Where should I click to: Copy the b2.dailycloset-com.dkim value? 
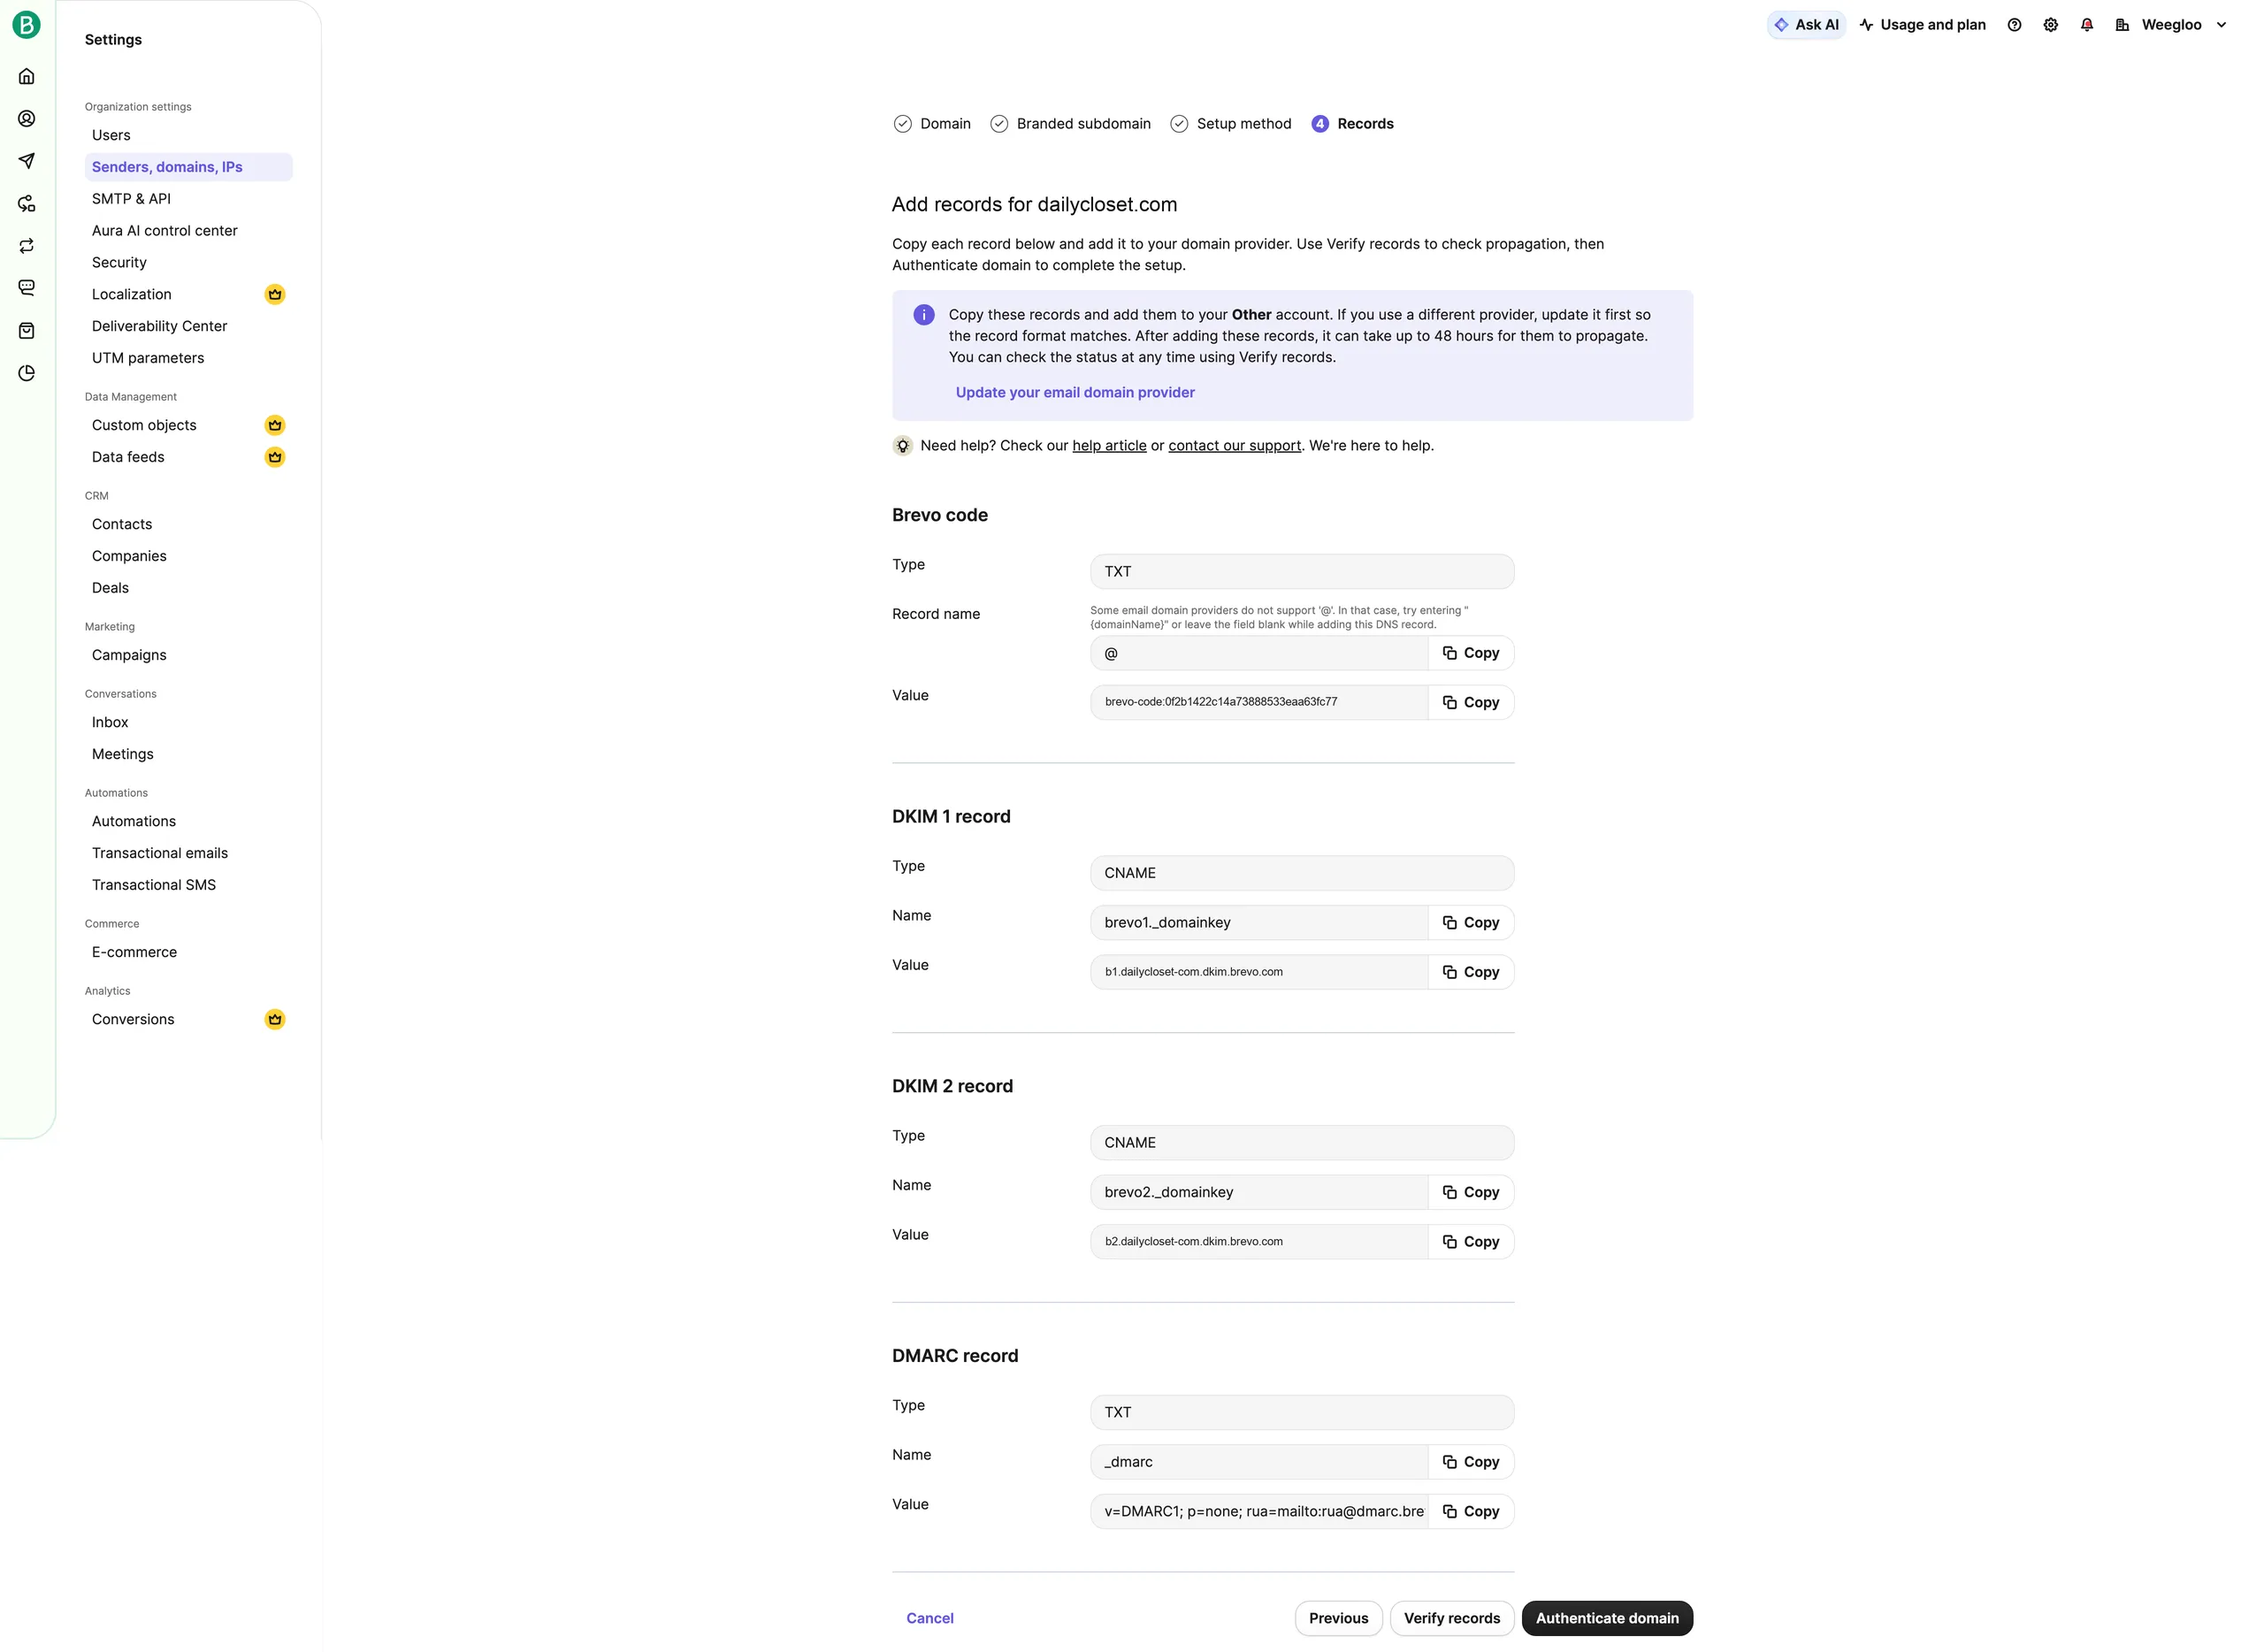tap(1470, 1242)
